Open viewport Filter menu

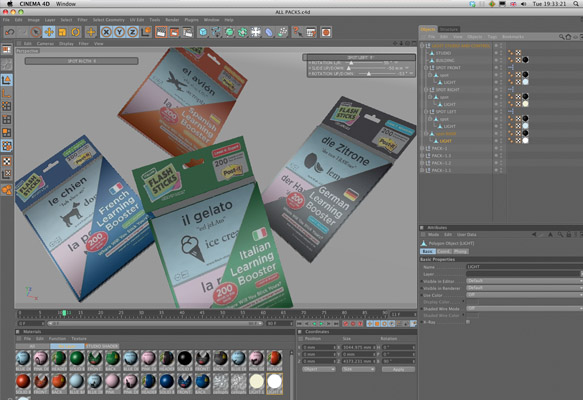(x=83, y=43)
